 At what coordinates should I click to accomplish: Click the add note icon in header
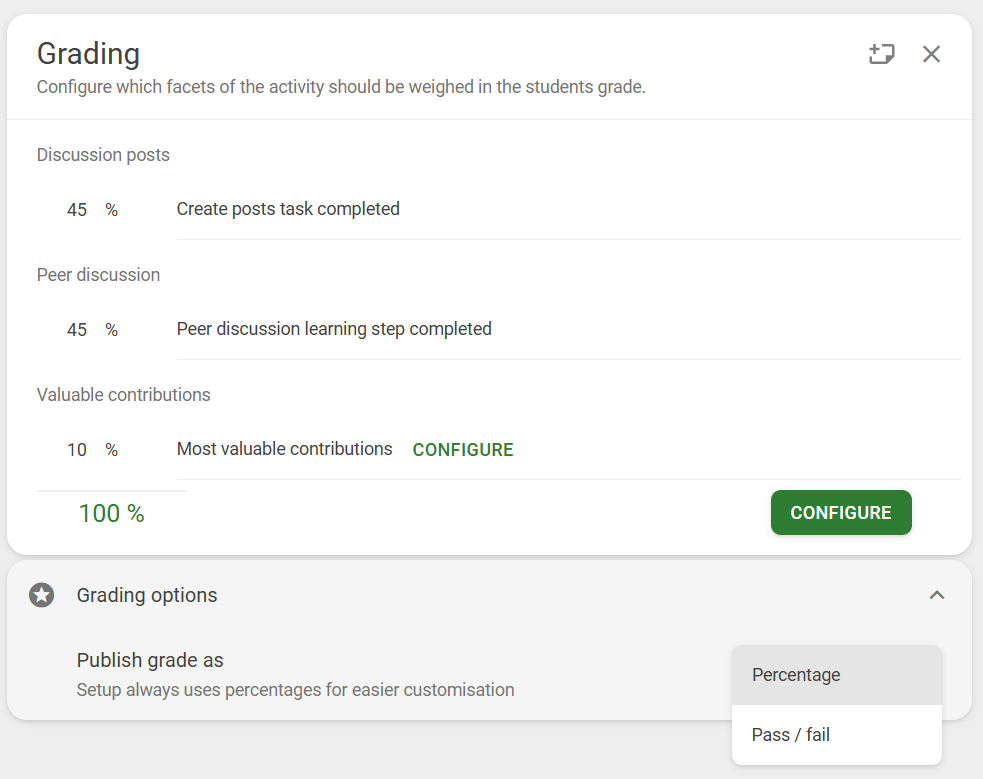point(881,54)
